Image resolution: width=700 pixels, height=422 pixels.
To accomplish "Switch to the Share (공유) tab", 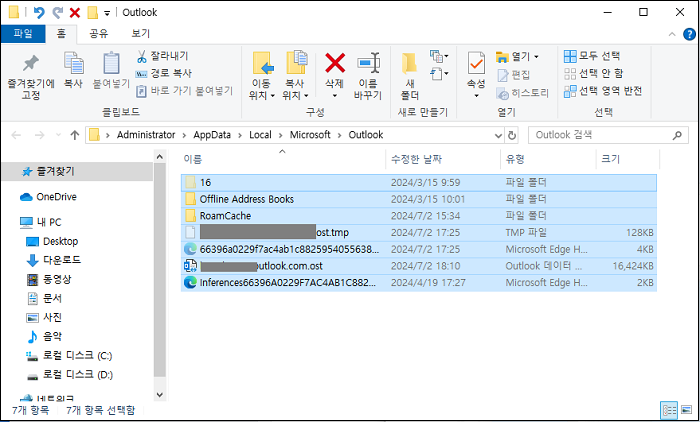I will pyautogui.click(x=99, y=33).
